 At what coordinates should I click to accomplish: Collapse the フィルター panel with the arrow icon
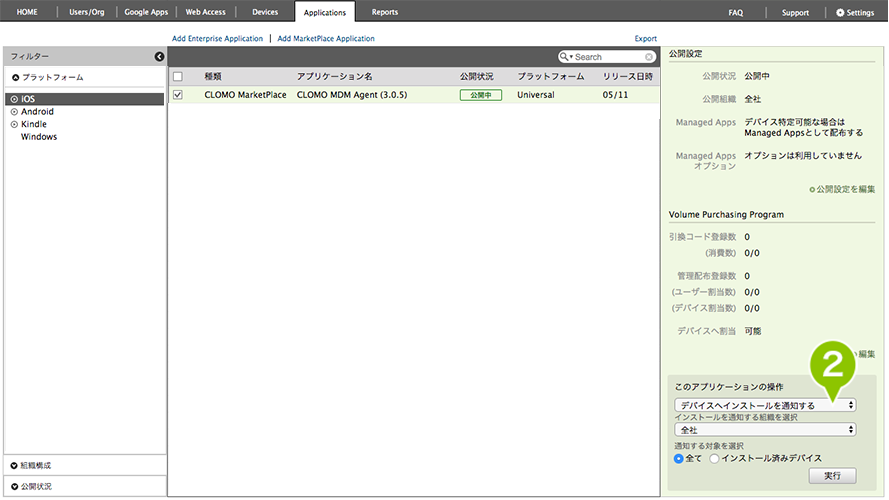coord(158,57)
